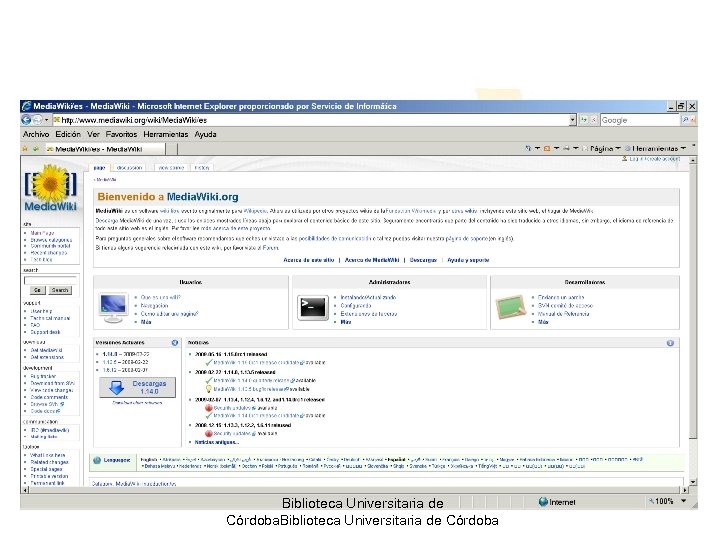Open the wiki 'history' tab
The width and height of the screenshot is (720, 540).
pyautogui.click(x=202, y=168)
